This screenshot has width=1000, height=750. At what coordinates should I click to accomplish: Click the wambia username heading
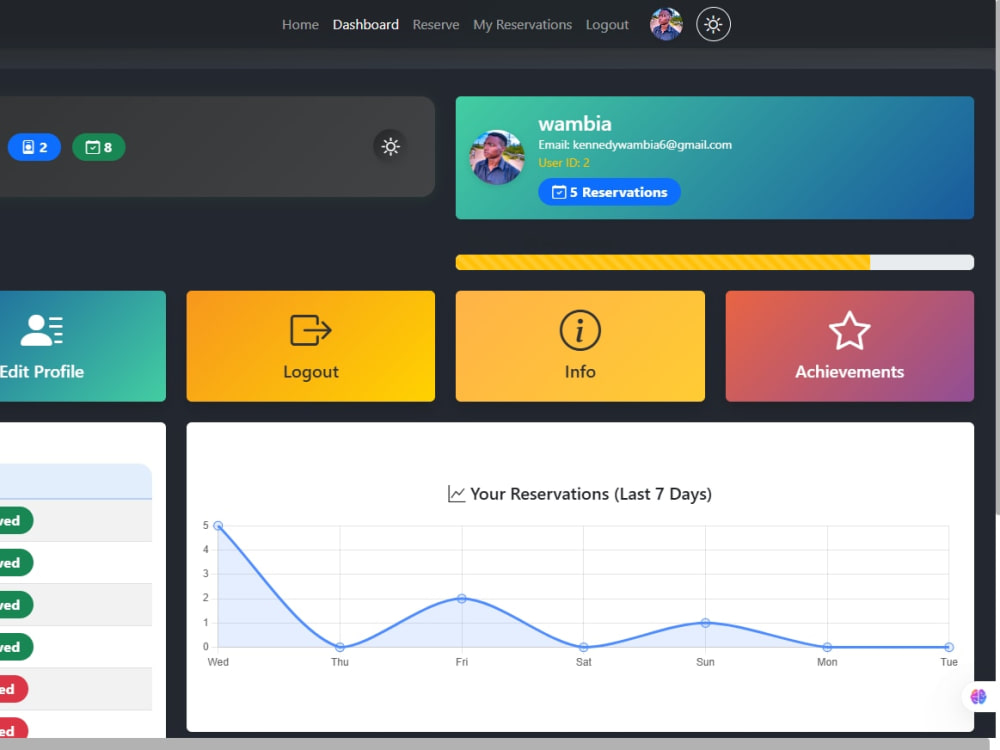coord(575,124)
